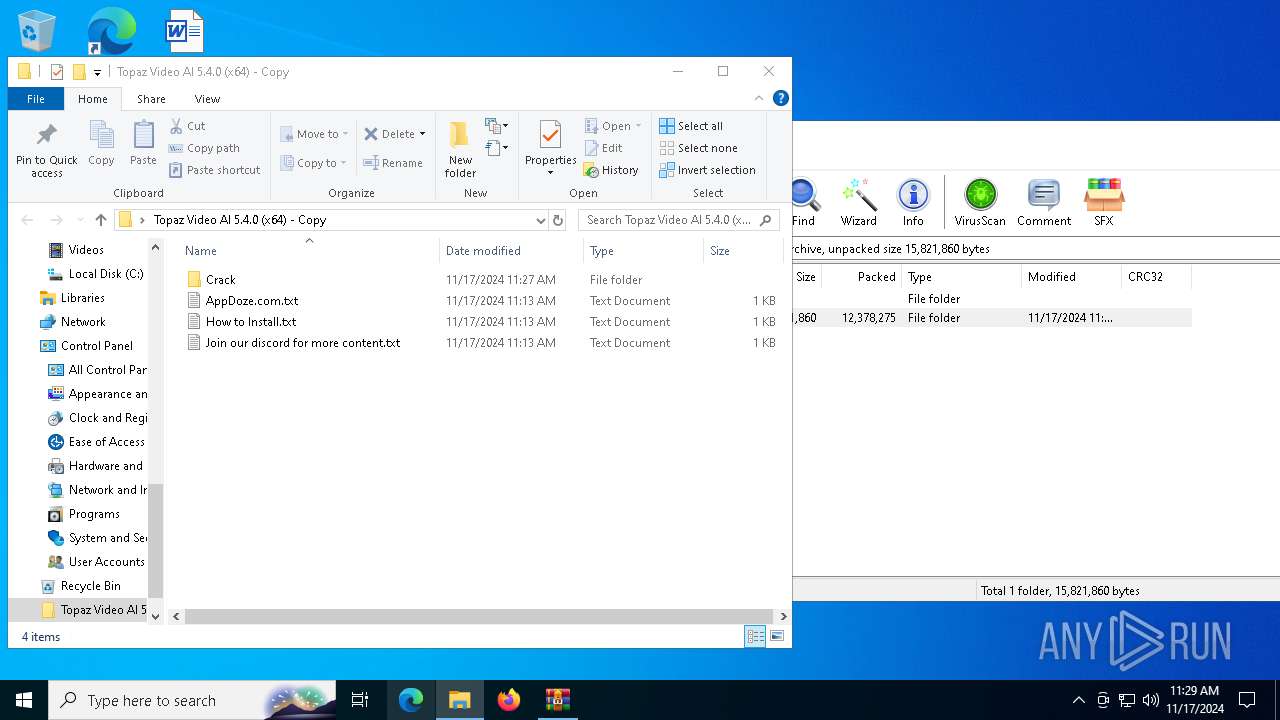Select How to Install.txt file
Viewport: 1280px width, 720px height.
250,322
